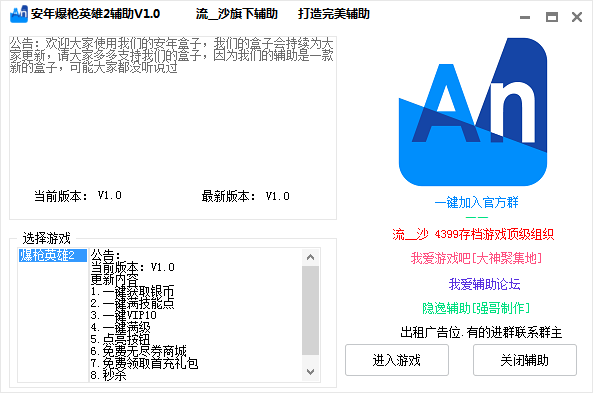The width and height of the screenshot is (593, 393).
Task: Close the window with the X
Action: coord(577,17)
